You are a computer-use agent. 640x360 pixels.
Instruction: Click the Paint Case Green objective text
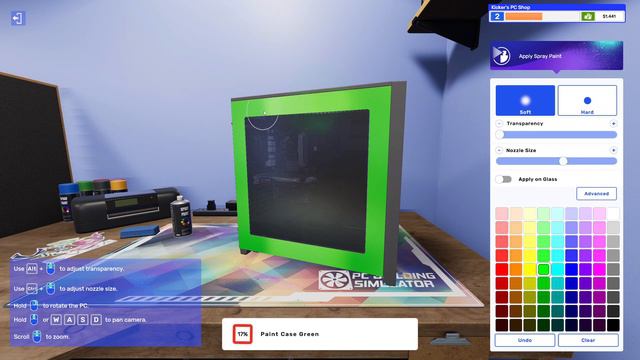click(x=289, y=334)
